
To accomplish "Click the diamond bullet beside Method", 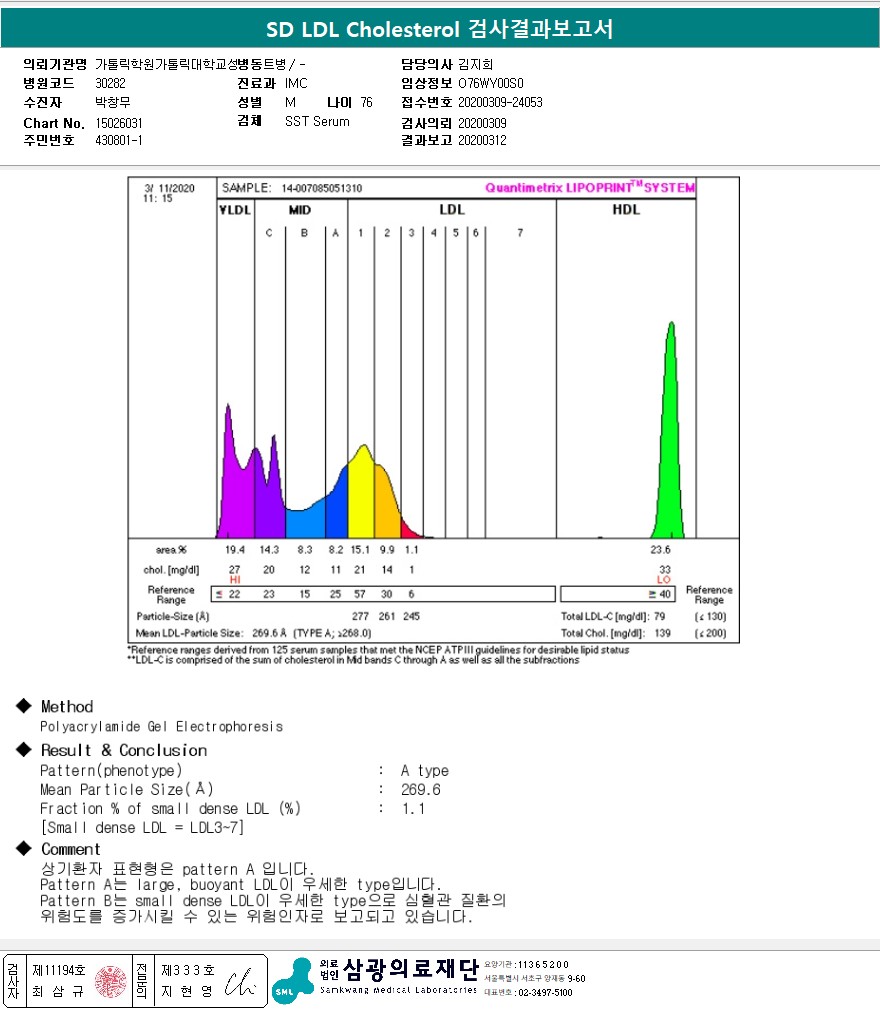I will click(x=24, y=706).
